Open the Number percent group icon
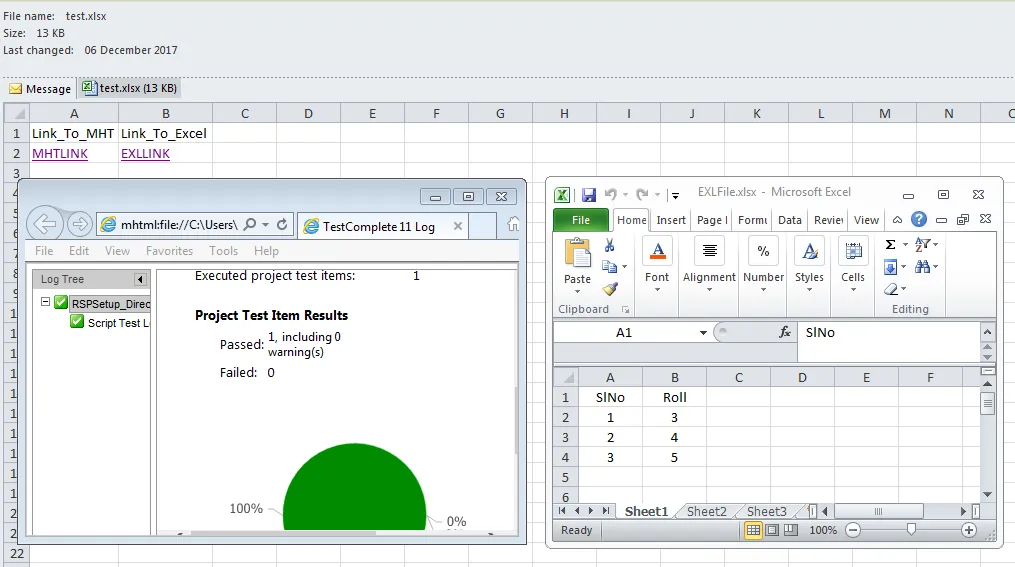The height and width of the screenshot is (567, 1015). coord(763,251)
